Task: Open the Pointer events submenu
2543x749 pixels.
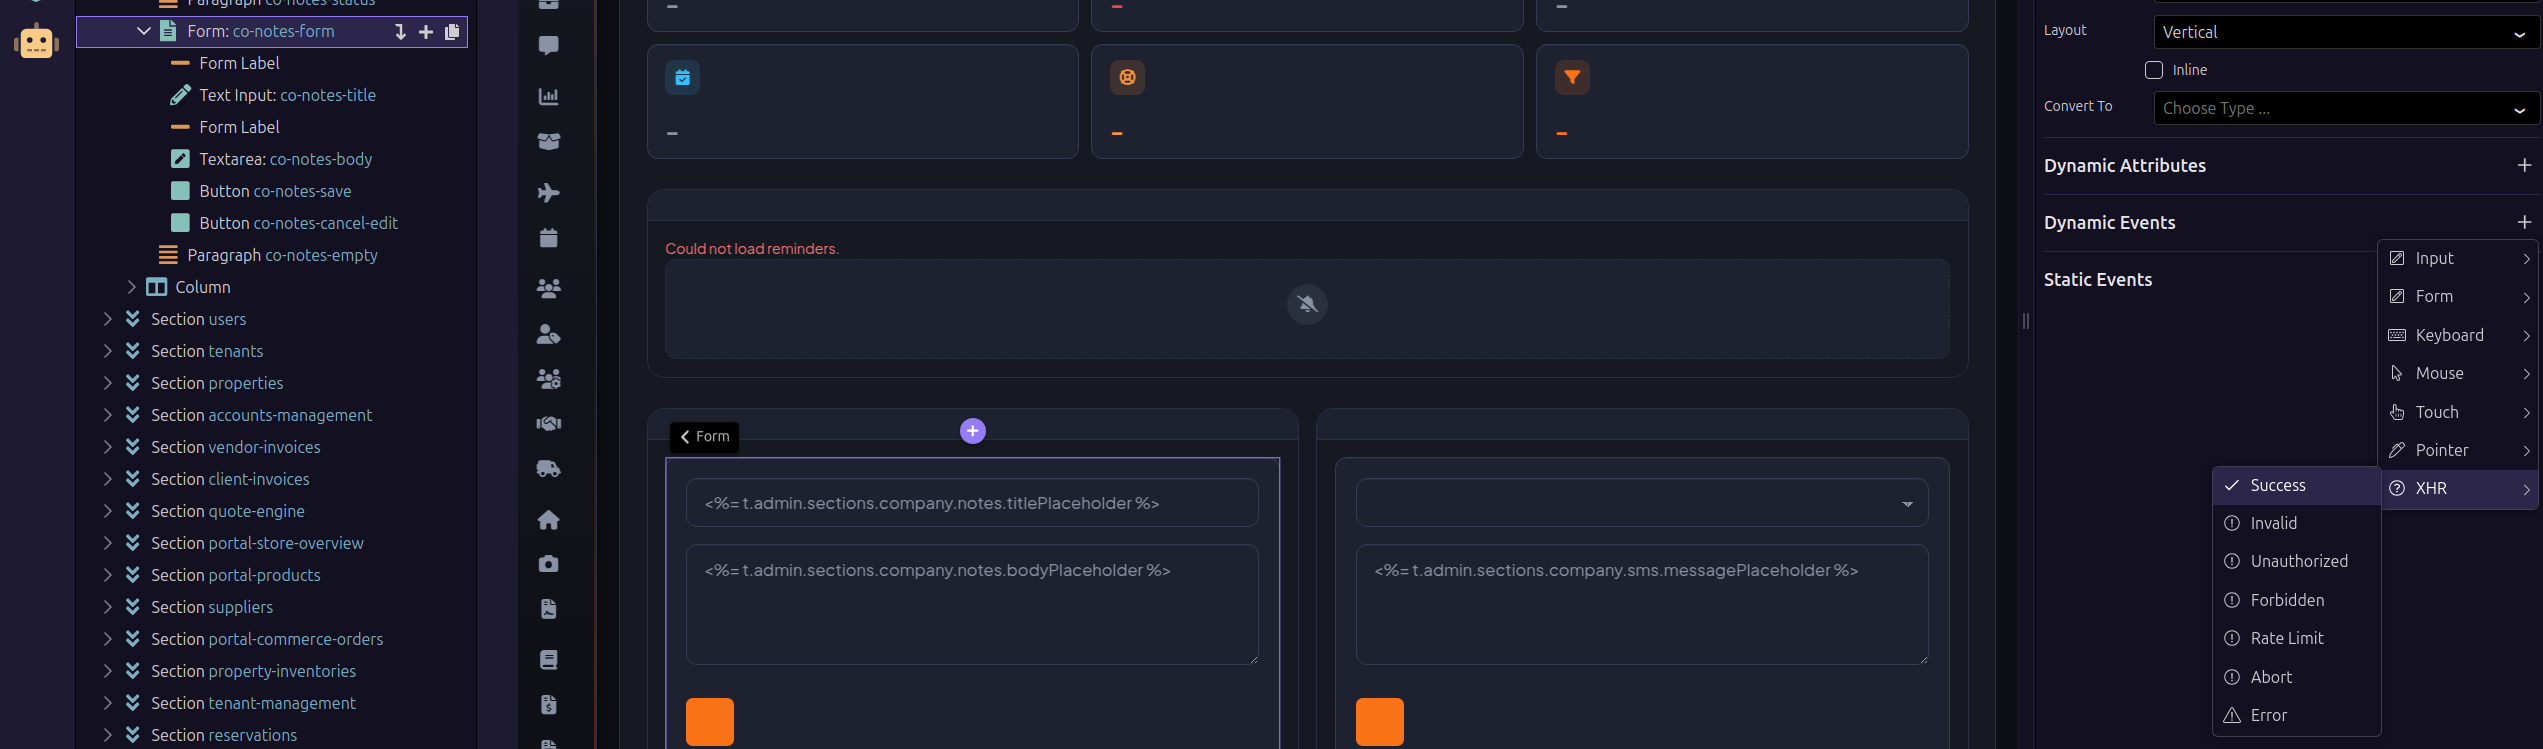Action: coord(2459,450)
